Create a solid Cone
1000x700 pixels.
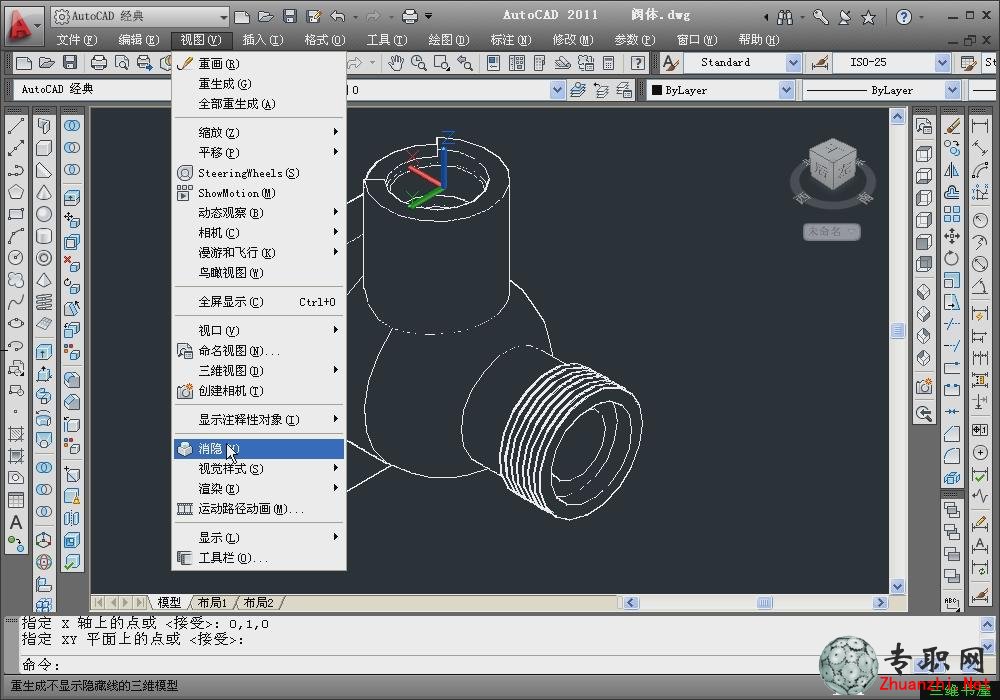click(x=44, y=192)
